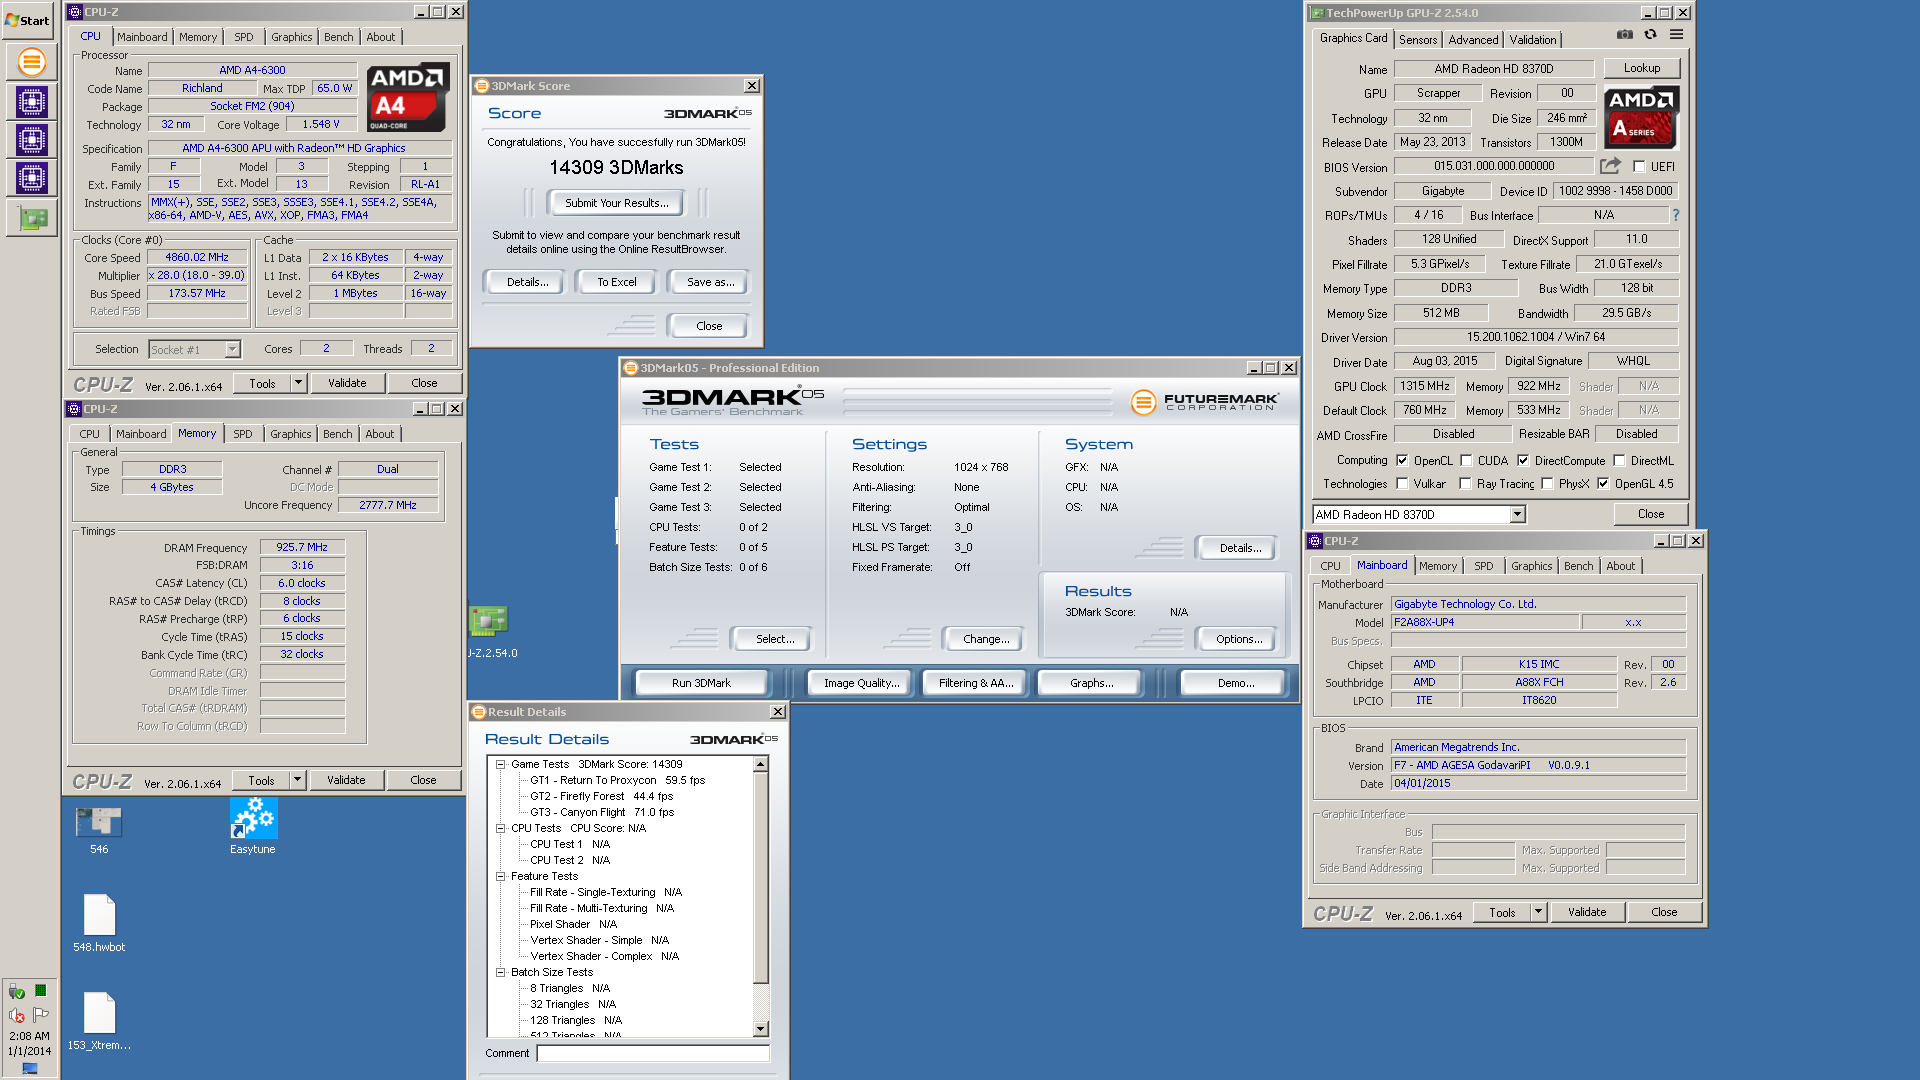
Task: Click the orange 3DMark icon in the taskbar
Action: point(32,62)
